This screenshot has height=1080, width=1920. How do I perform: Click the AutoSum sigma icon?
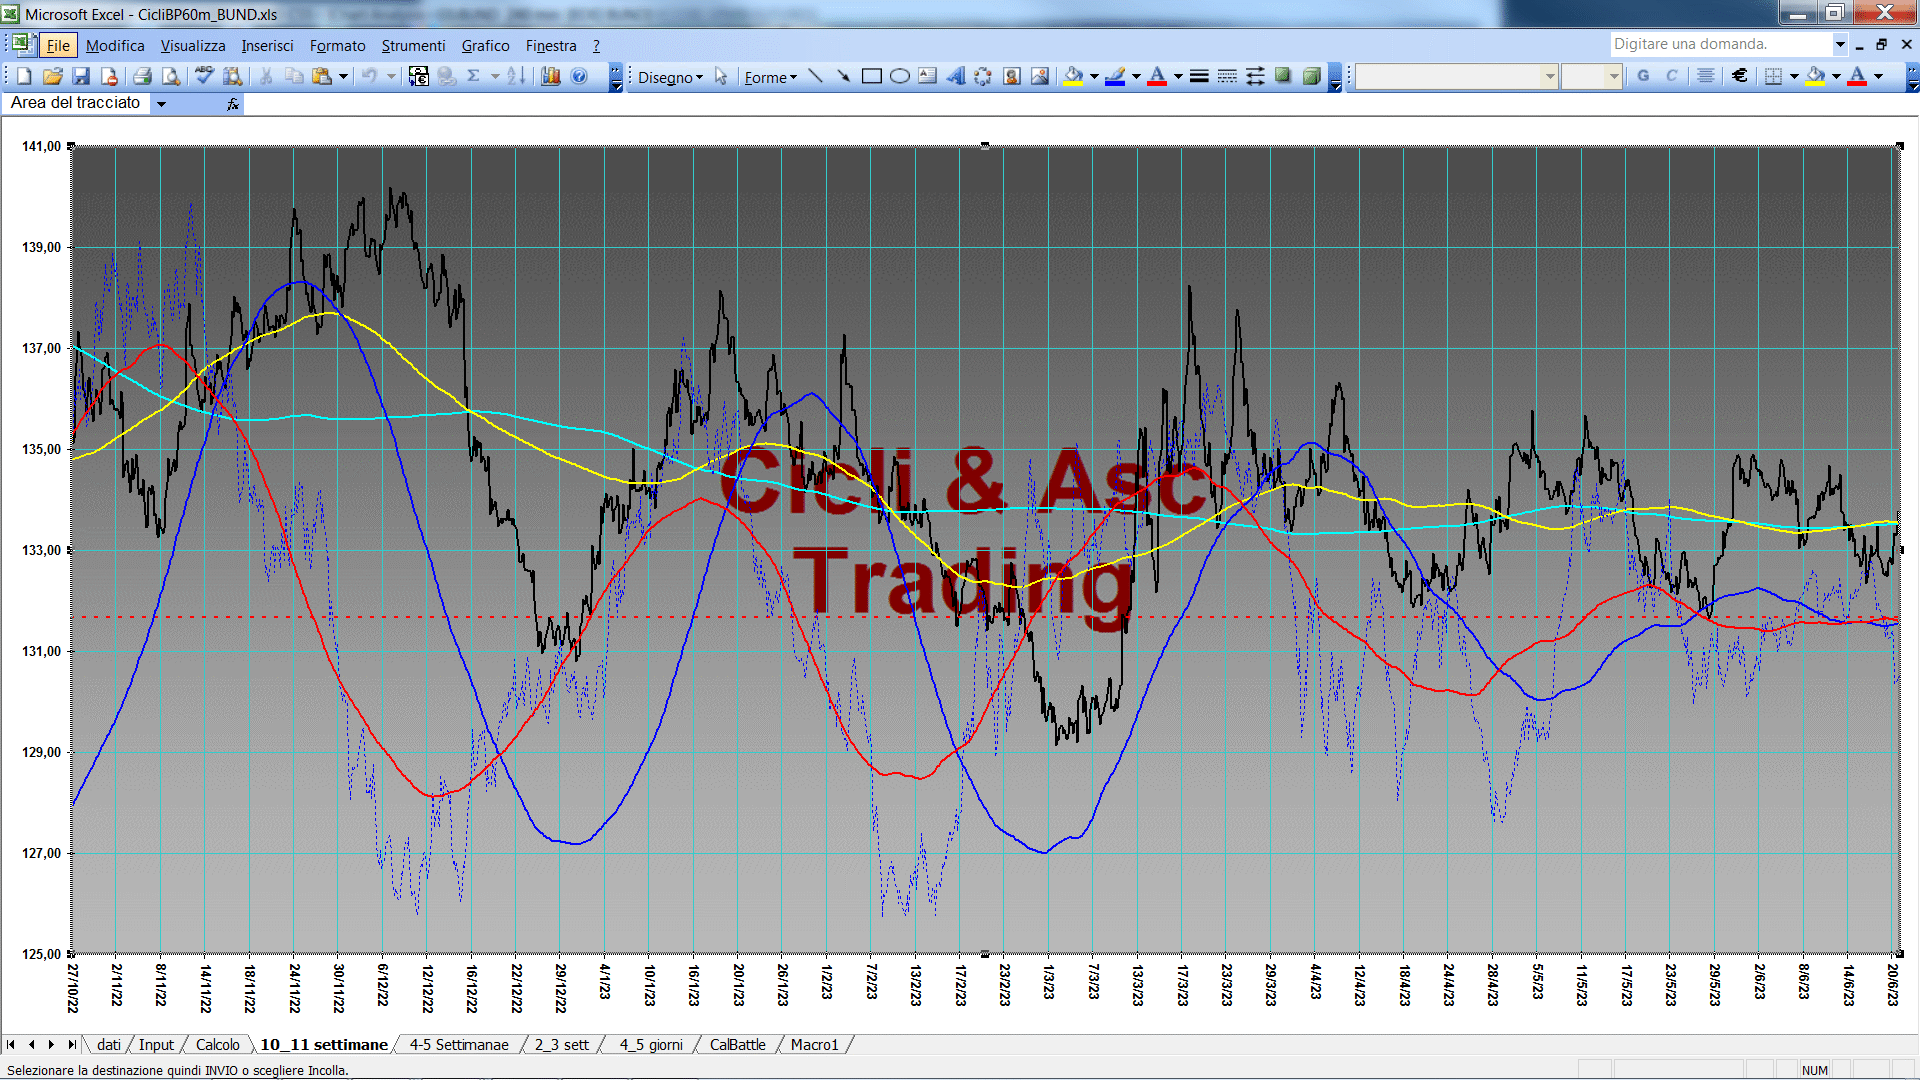pos(474,76)
